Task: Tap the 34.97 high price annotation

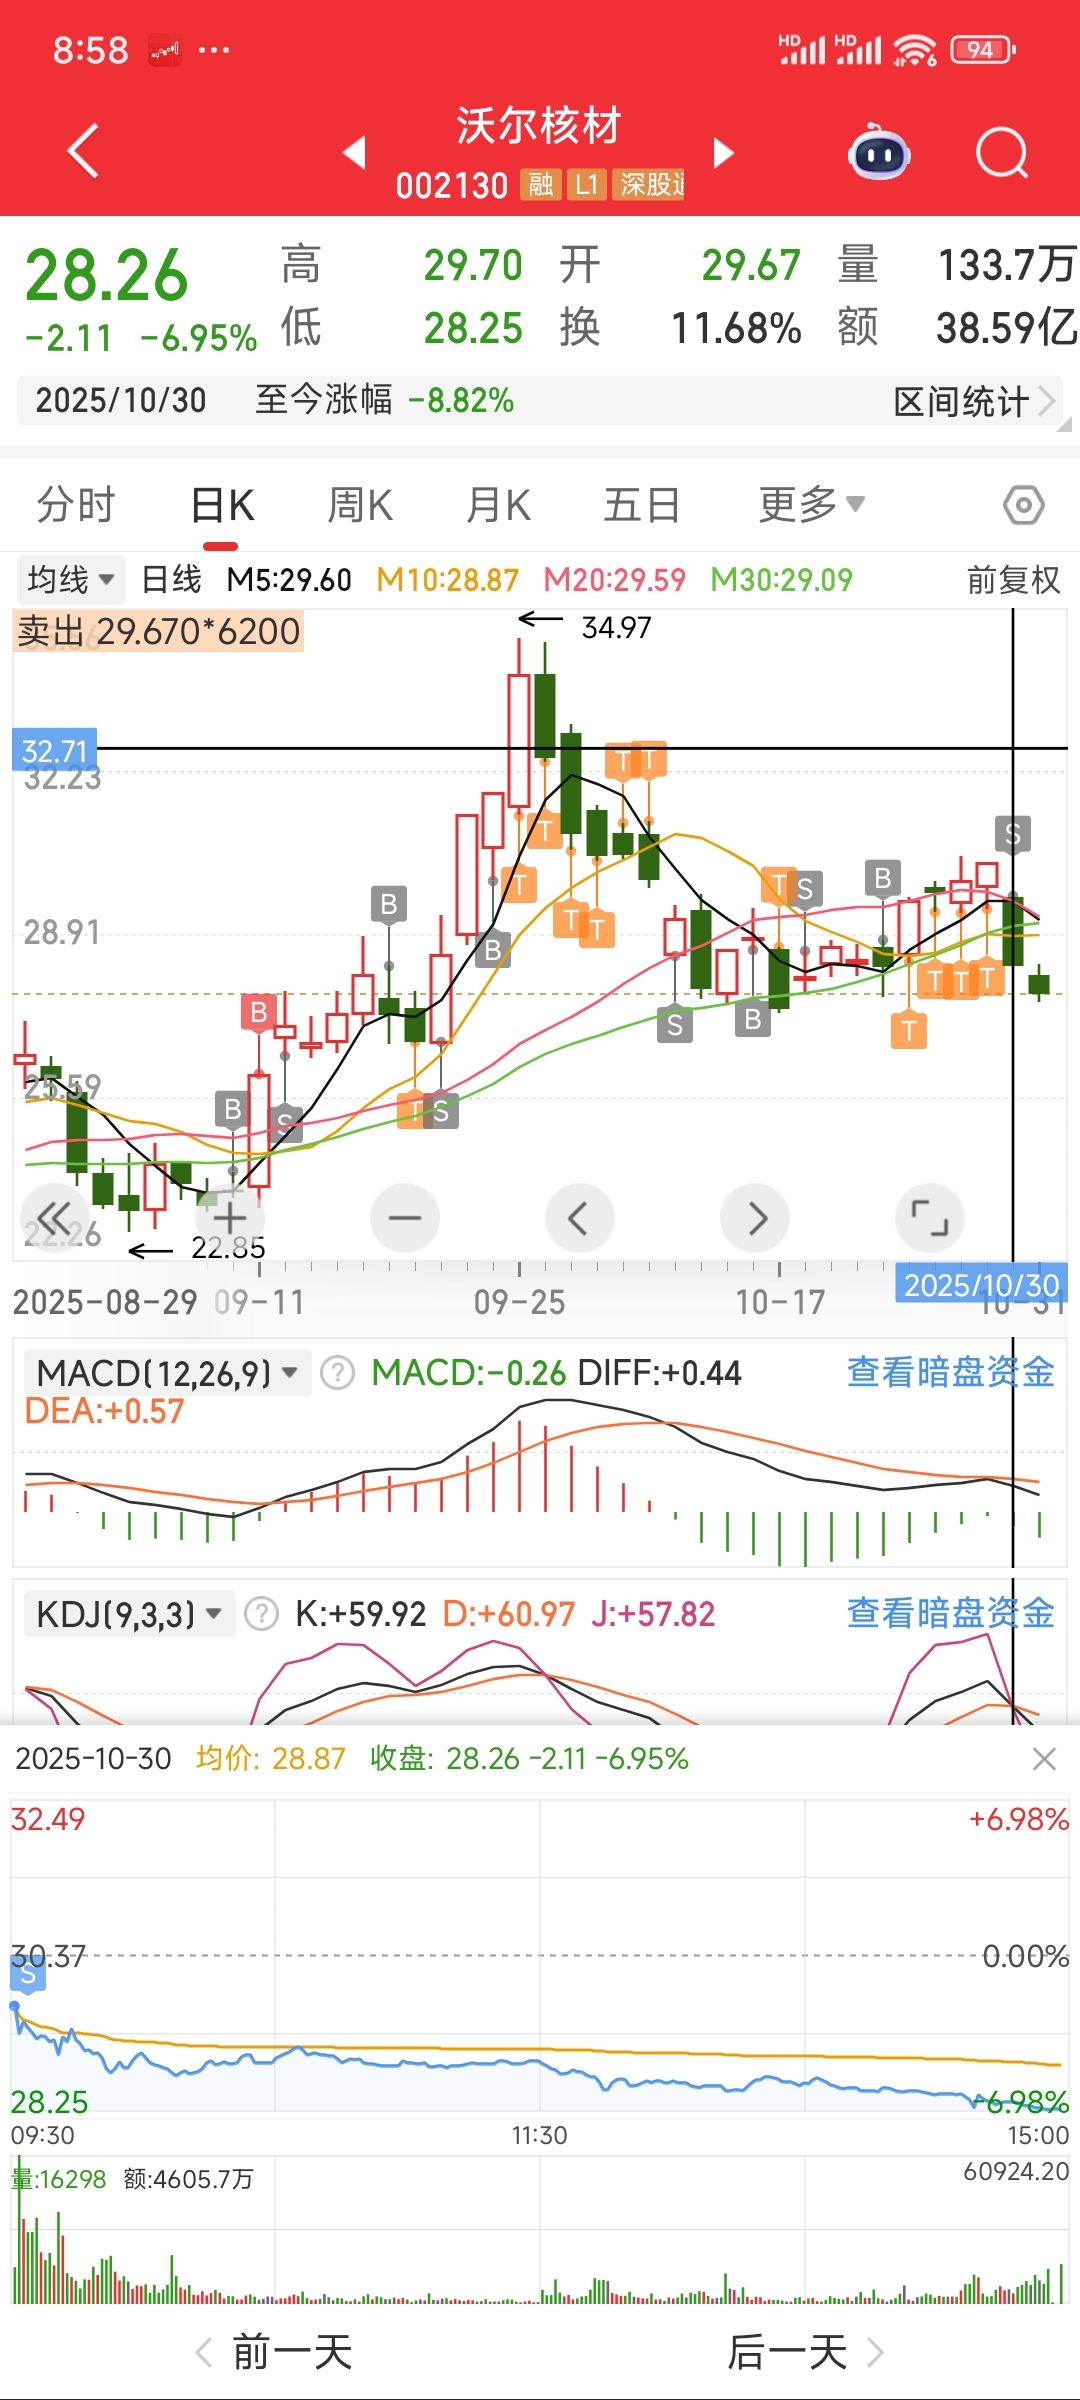Action: 616,628
